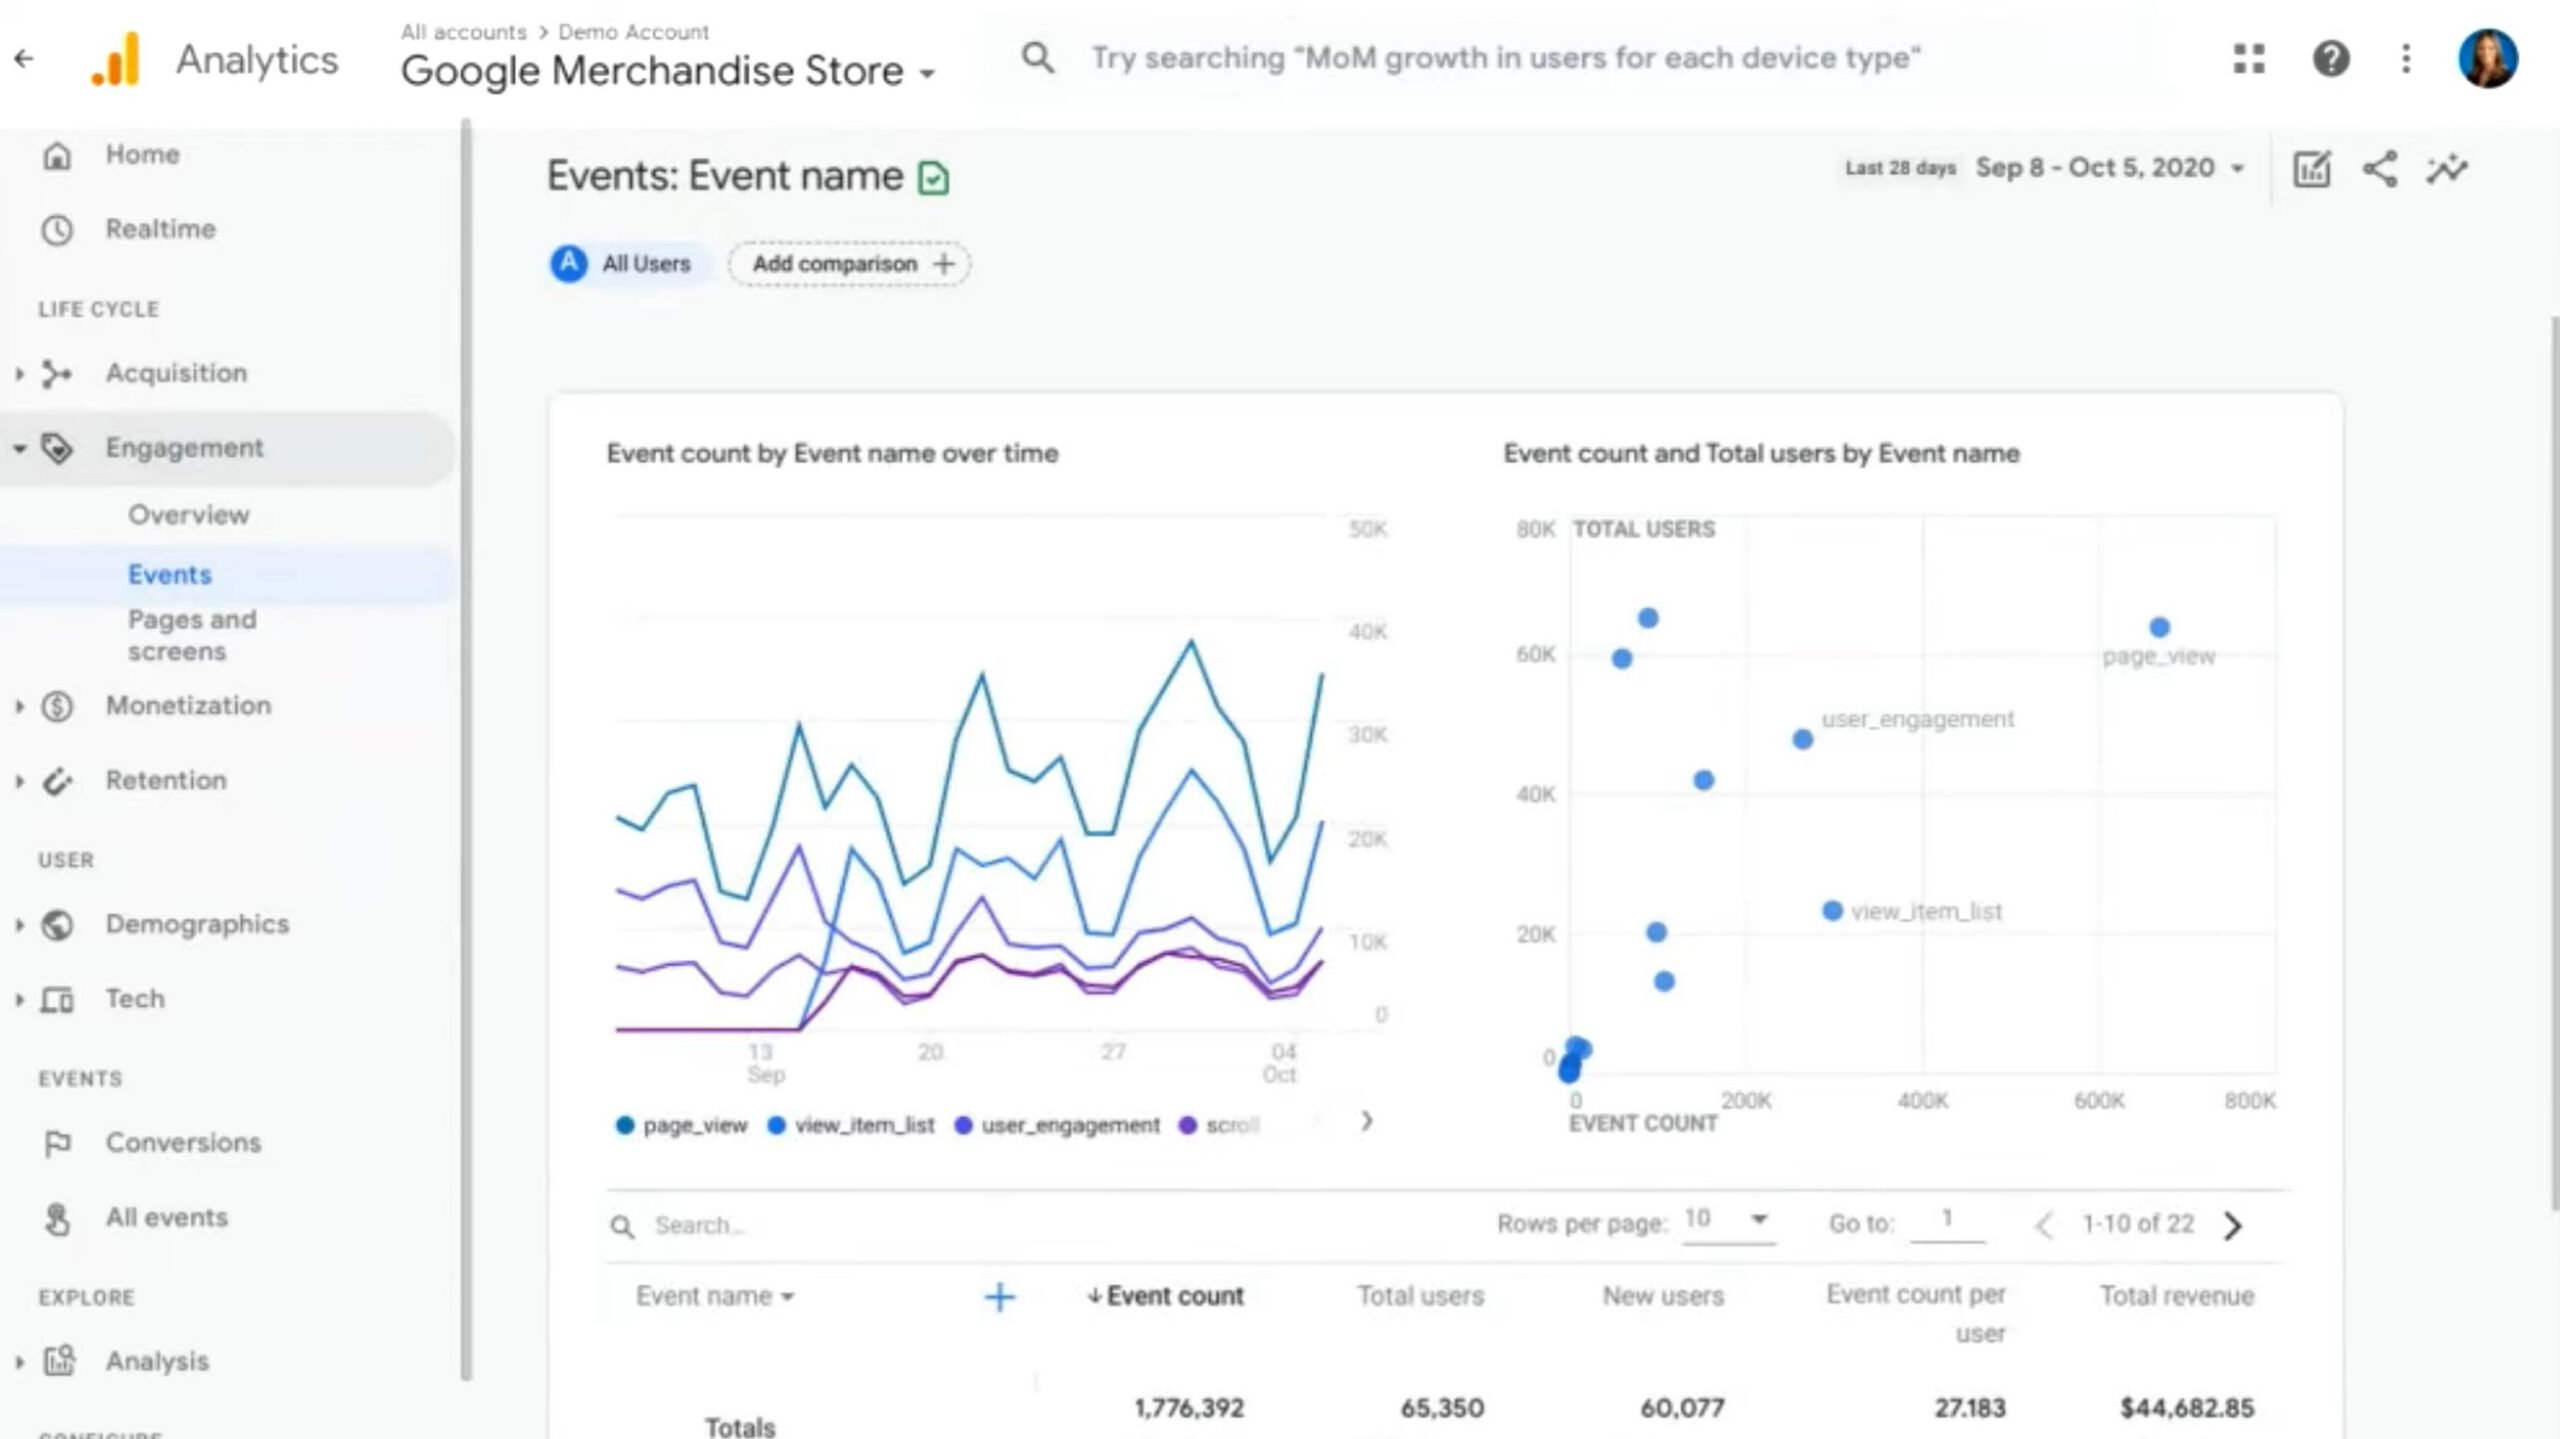Click the Acquisition sidebar icon
Image resolution: width=2560 pixels, height=1439 pixels.
[57, 373]
